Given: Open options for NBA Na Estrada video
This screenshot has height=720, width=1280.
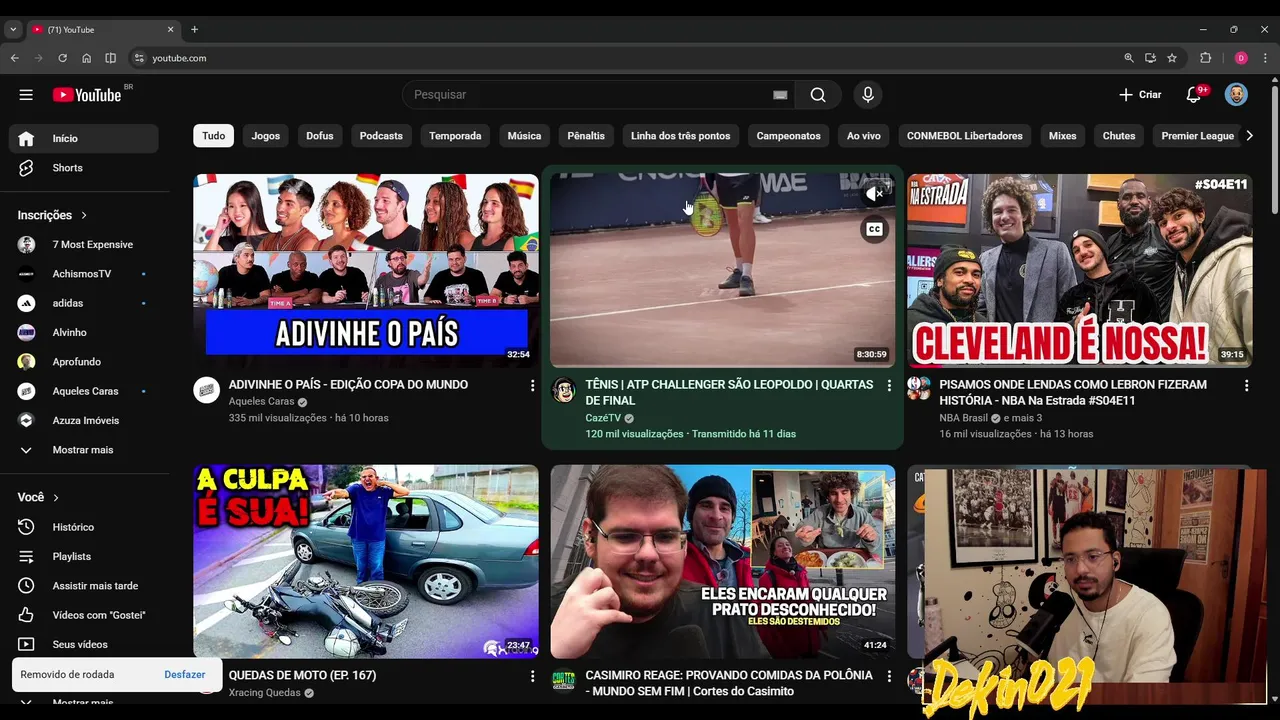Looking at the screenshot, I should click(1246, 385).
